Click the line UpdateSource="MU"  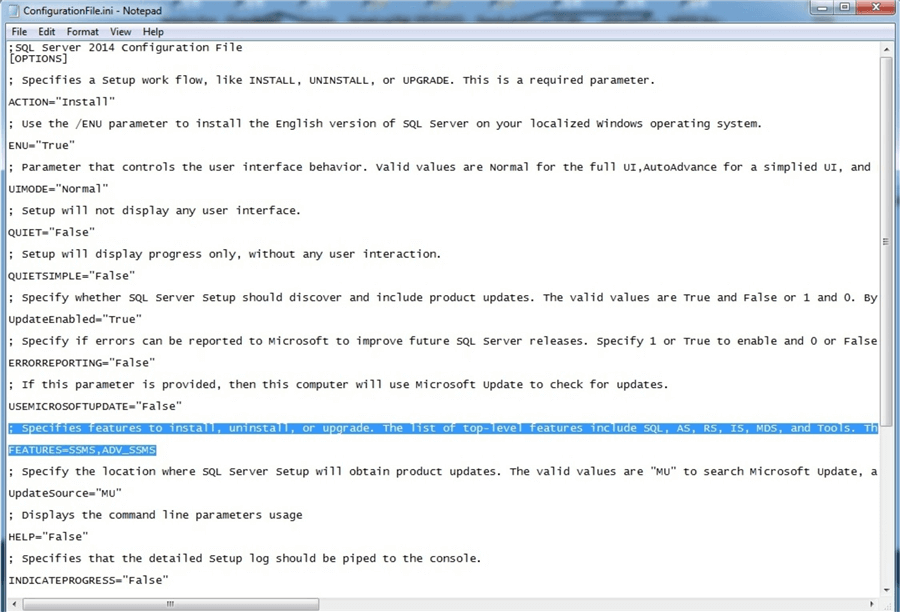coord(65,493)
